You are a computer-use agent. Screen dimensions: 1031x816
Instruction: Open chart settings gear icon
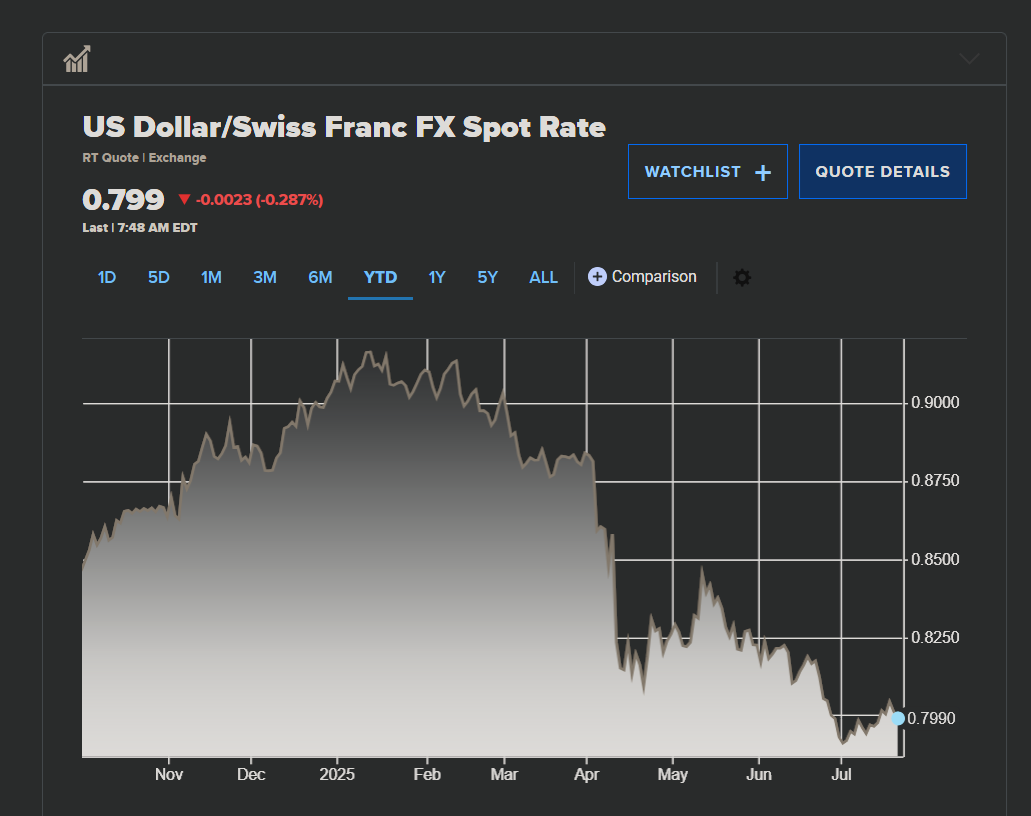pos(742,277)
